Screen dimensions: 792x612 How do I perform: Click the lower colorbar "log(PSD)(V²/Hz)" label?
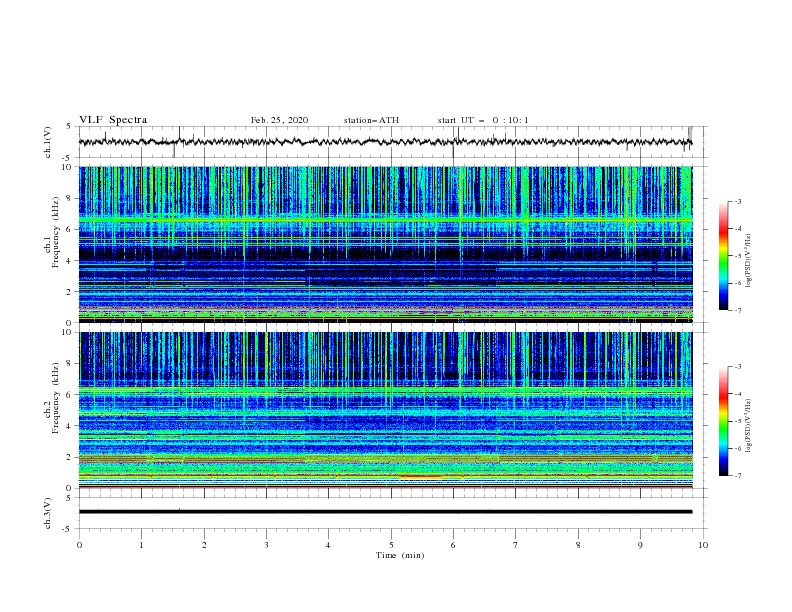tap(748, 426)
